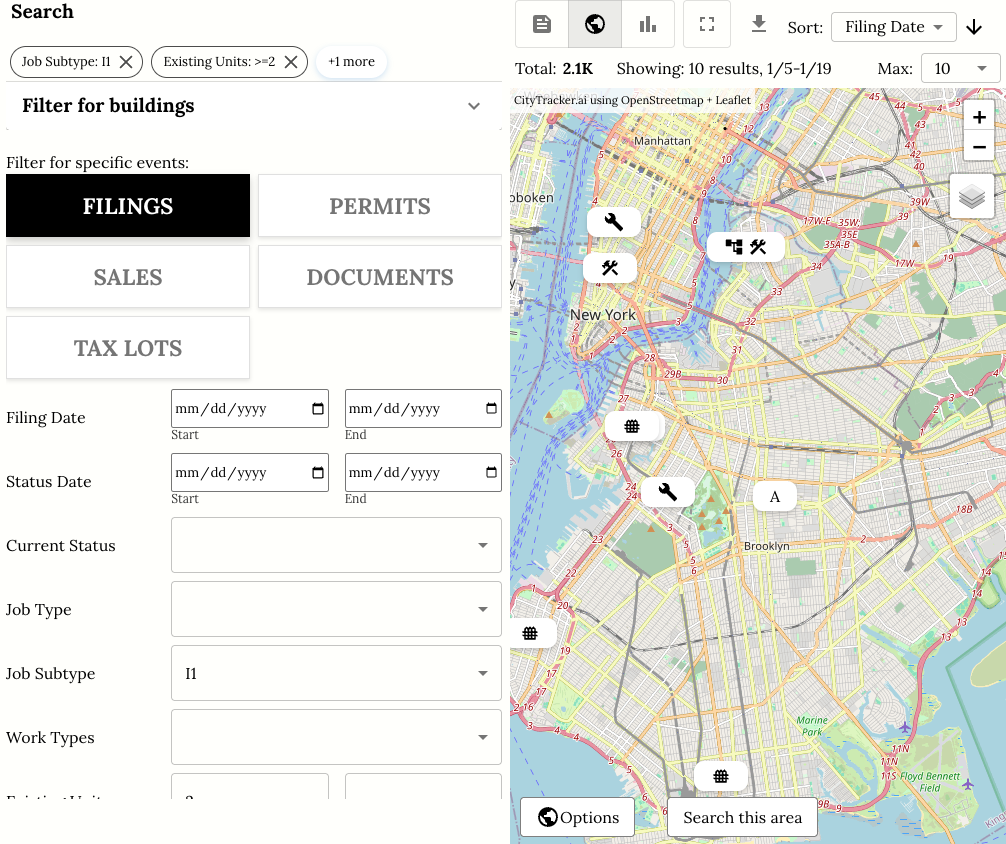
Task: Open the Sort Filing Date dropdown
Action: 893,27
